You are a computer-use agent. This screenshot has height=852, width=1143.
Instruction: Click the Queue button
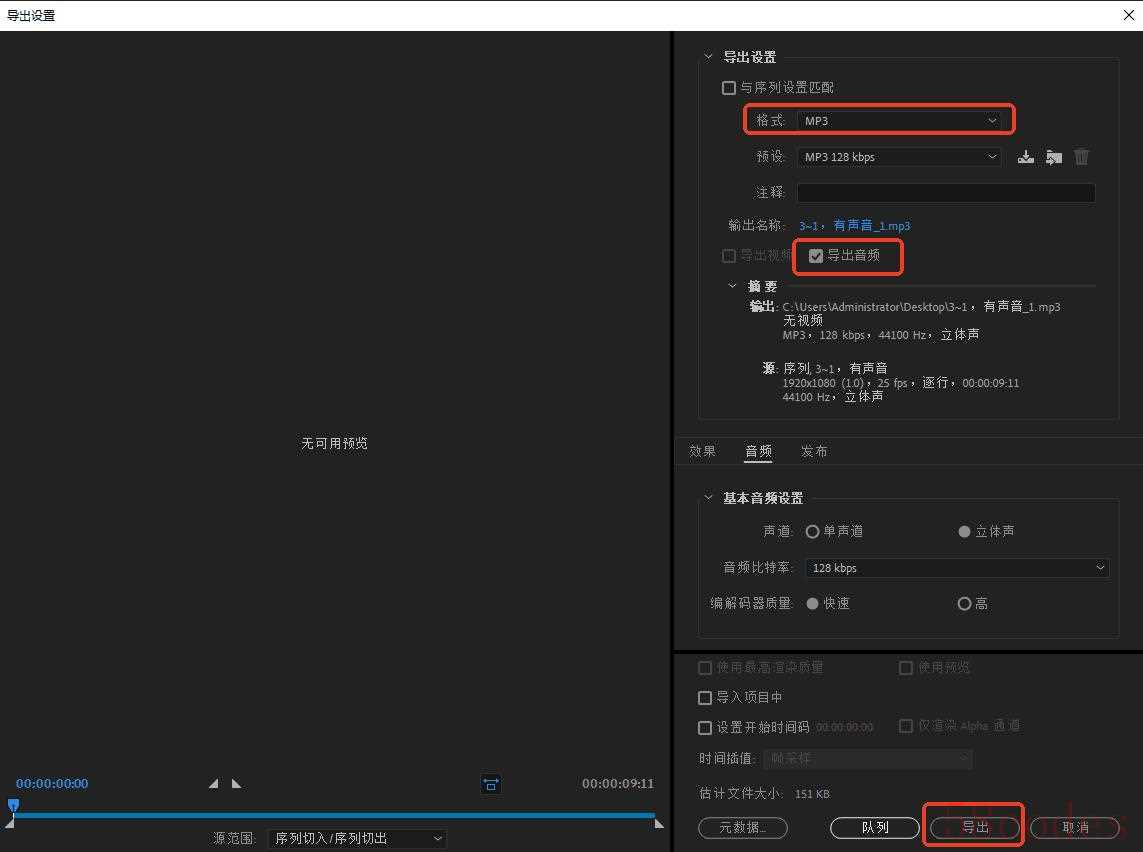coord(875,827)
